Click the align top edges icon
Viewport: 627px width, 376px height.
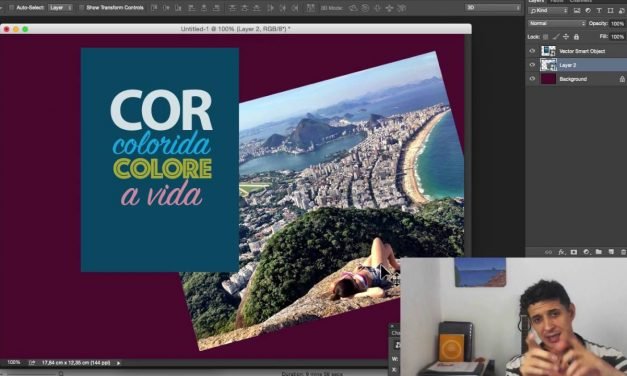click(x=154, y=8)
